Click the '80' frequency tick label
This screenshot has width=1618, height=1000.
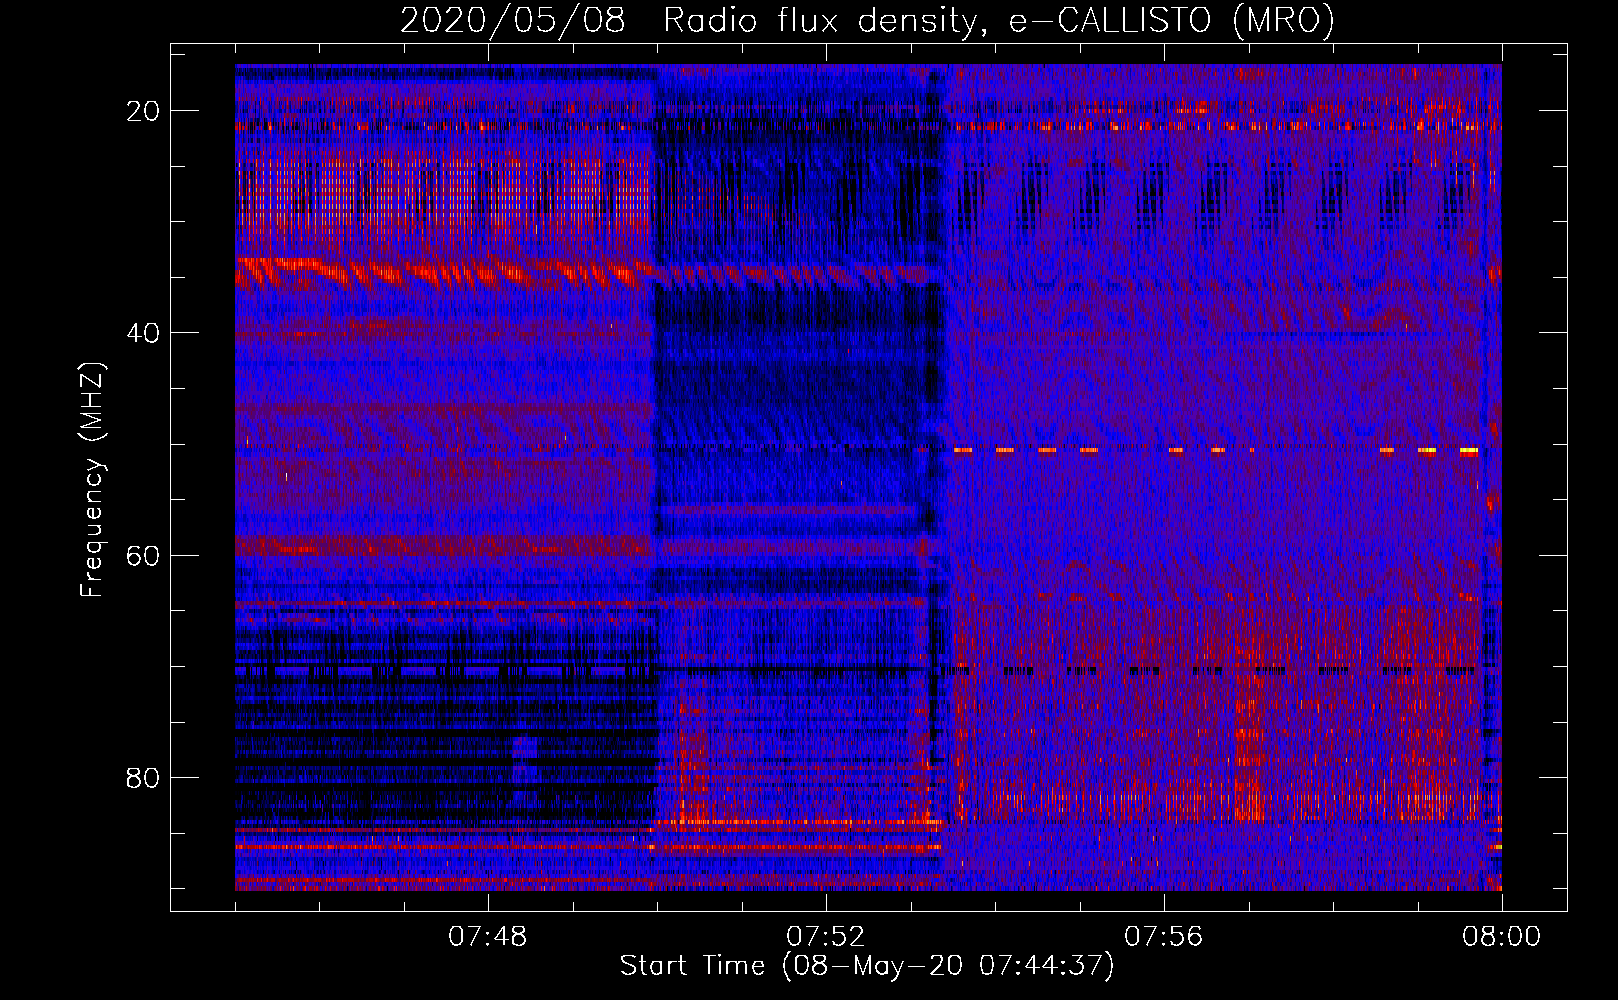[143, 777]
